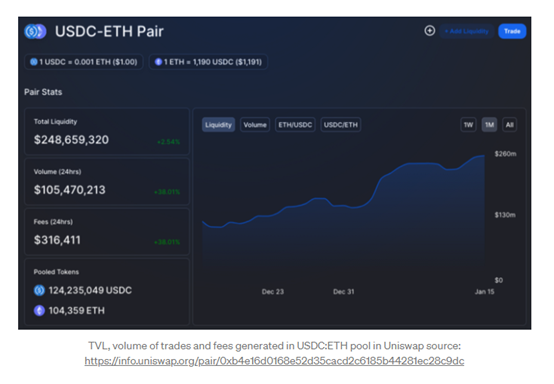Set chart range to All
The width and height of the screenshot is (554, 384).
point(509,125)
